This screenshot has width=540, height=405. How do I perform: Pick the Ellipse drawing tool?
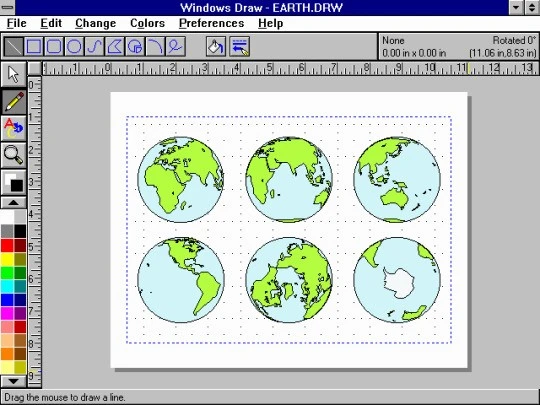click(x=74, y=46)
